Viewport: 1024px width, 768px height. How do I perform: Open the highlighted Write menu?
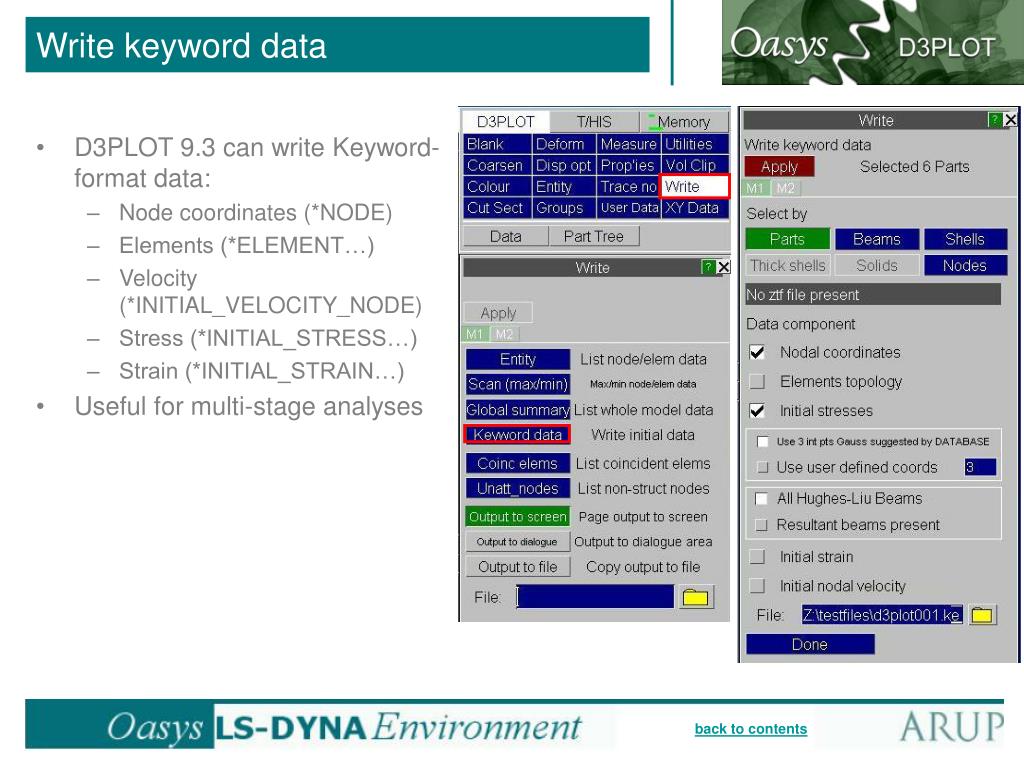click(695, 187)
